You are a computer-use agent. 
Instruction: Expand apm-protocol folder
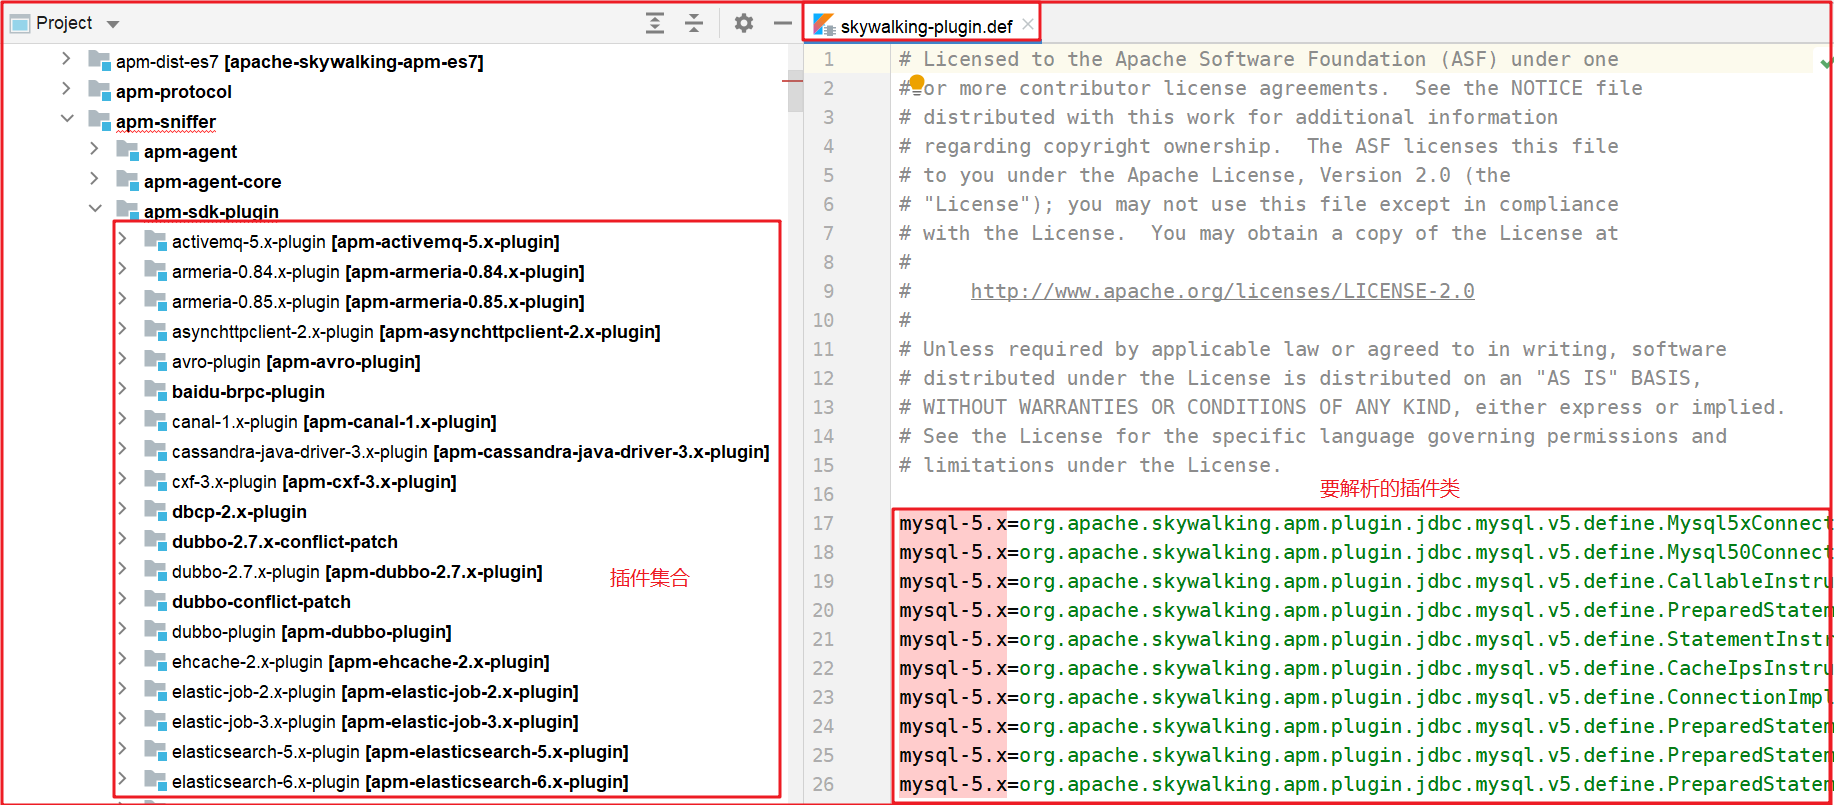point(66,90)
